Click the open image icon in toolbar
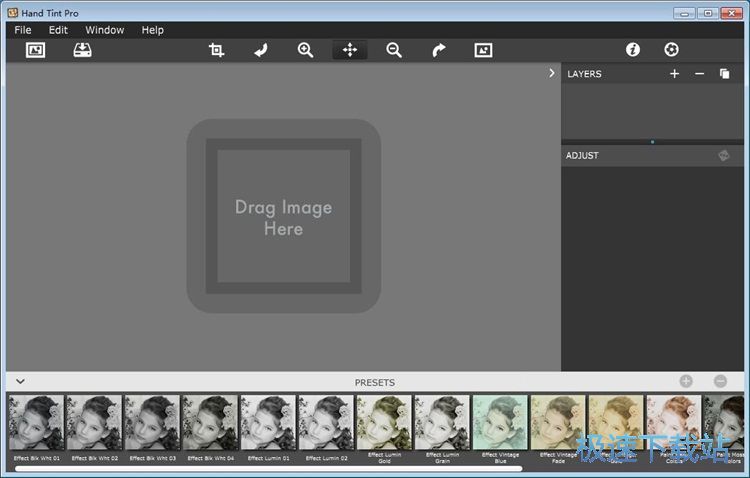 (x=36, y=50)
